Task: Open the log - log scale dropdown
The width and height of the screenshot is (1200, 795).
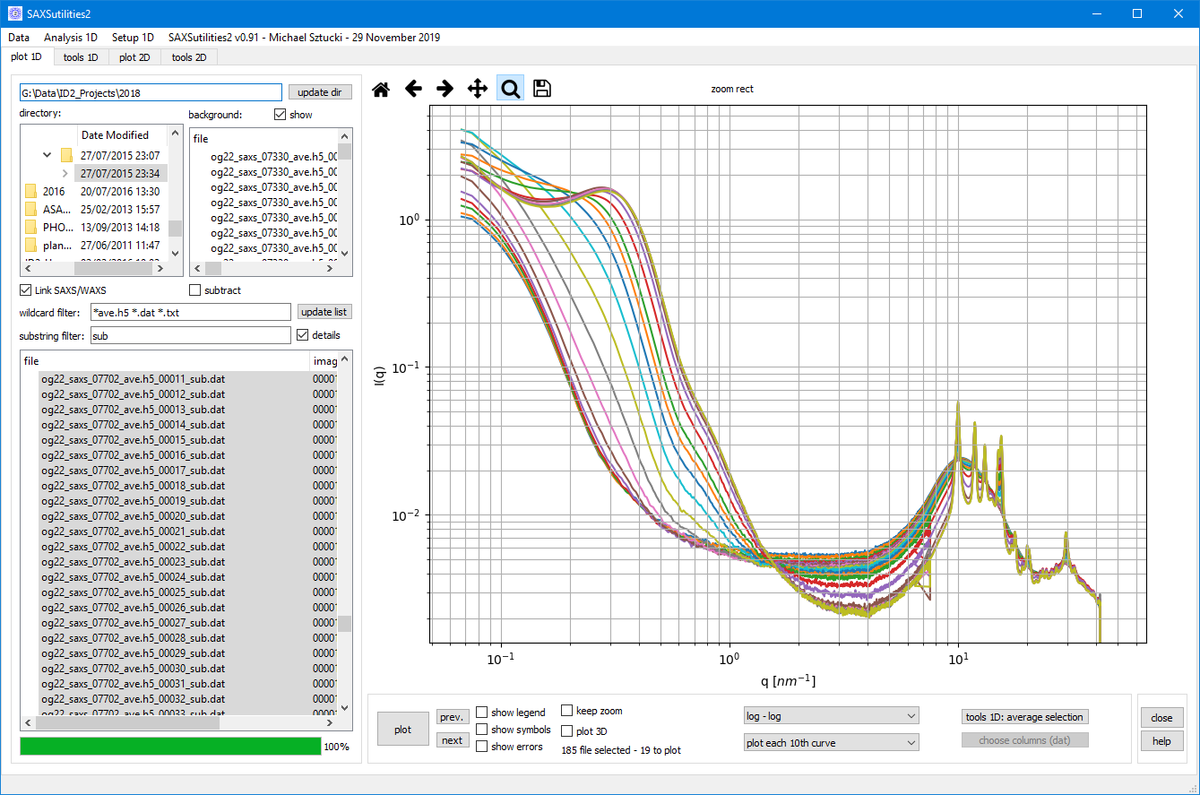Action: tap(830, 716)
